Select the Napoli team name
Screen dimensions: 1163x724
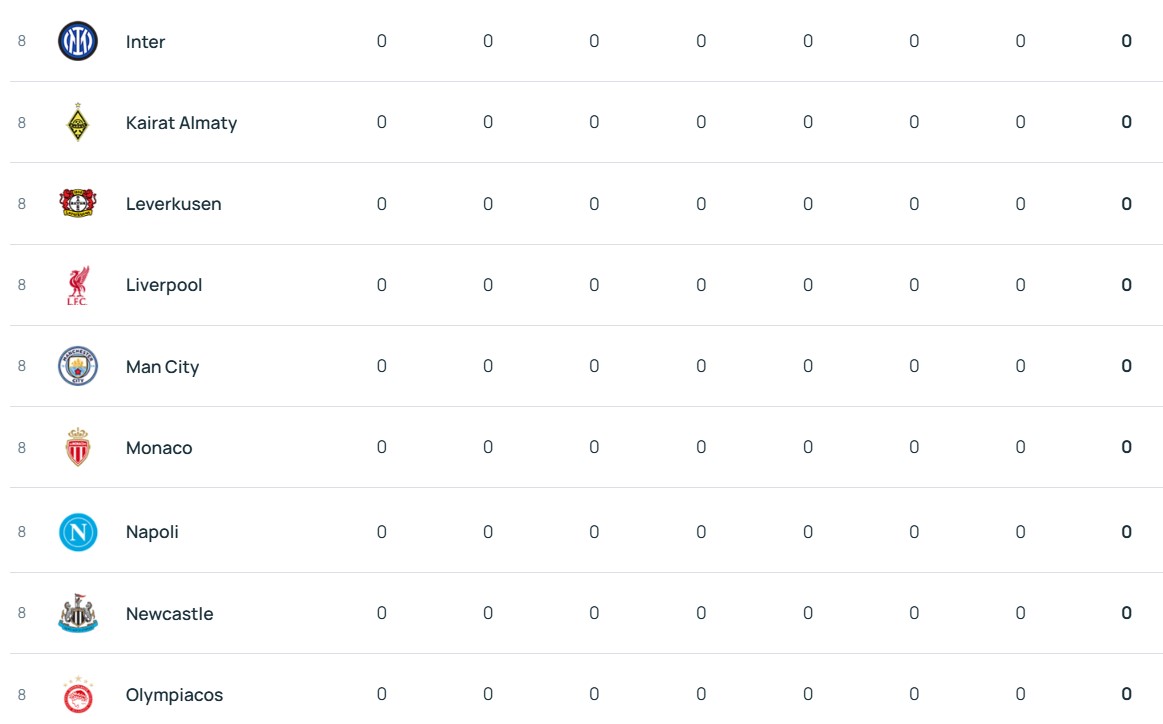tap(152, 532)
